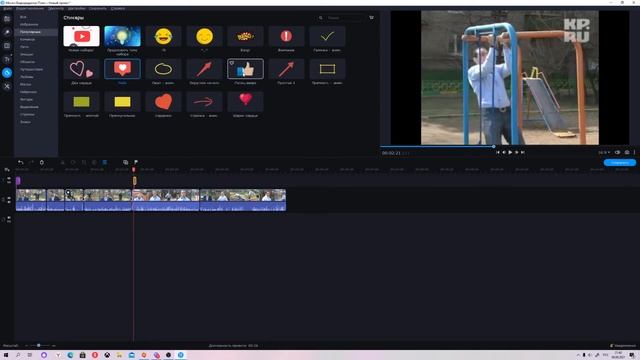Click the highlighted blue clip properties icon
Image resolution: width=640 pixels, height=360 pixels.
105,162
